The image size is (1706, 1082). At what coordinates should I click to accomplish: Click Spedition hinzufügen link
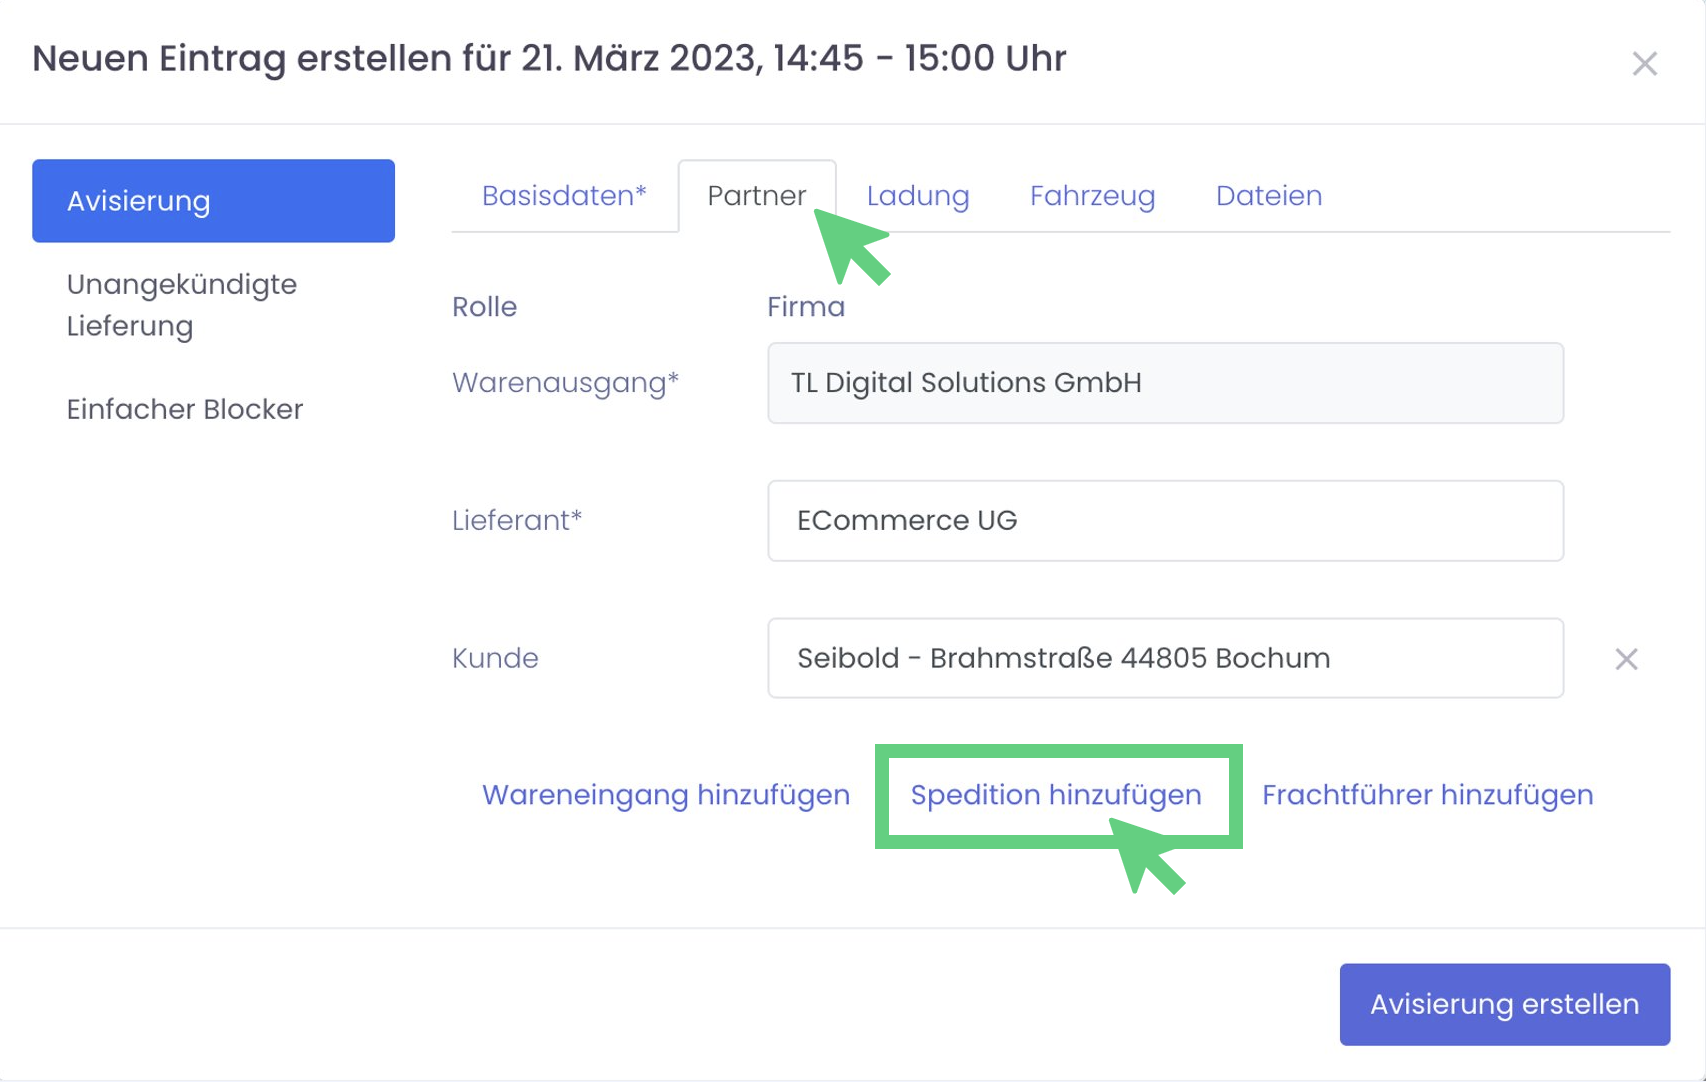(x=1056, y=795)
